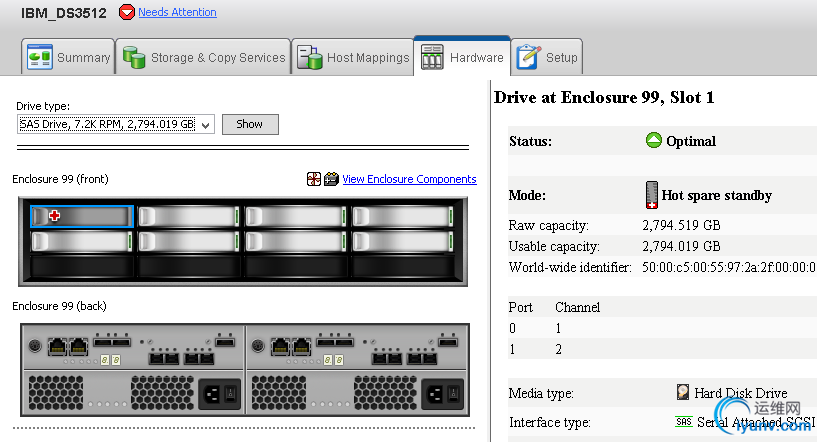
Task: Click the Raw capacity value 2,794.519 GB
Action: [681, 225]
